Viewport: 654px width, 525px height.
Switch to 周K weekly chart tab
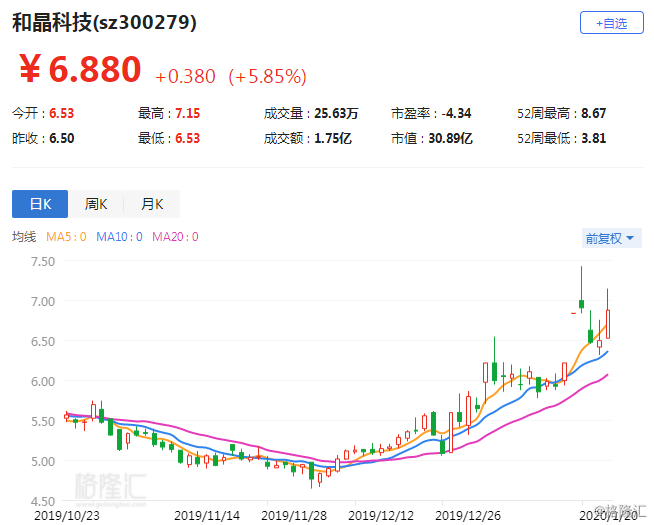(x=96, y=204)
